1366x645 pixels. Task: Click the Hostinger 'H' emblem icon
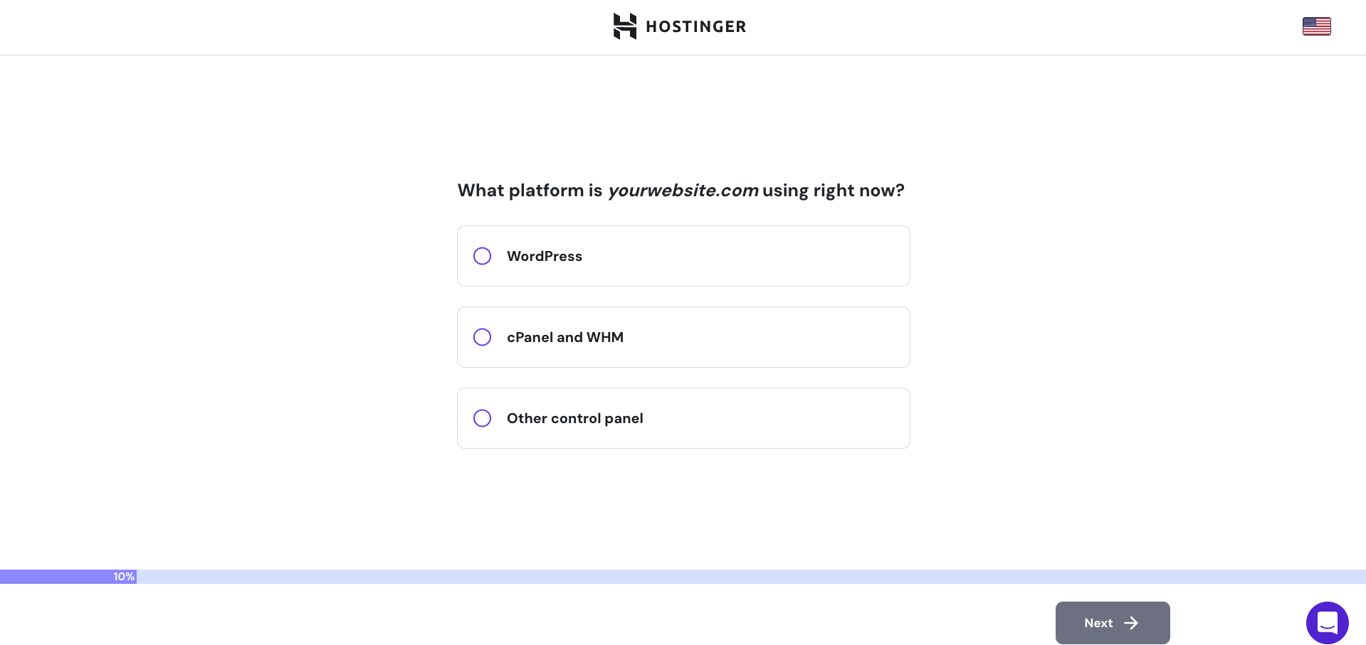tap(623, 27)
